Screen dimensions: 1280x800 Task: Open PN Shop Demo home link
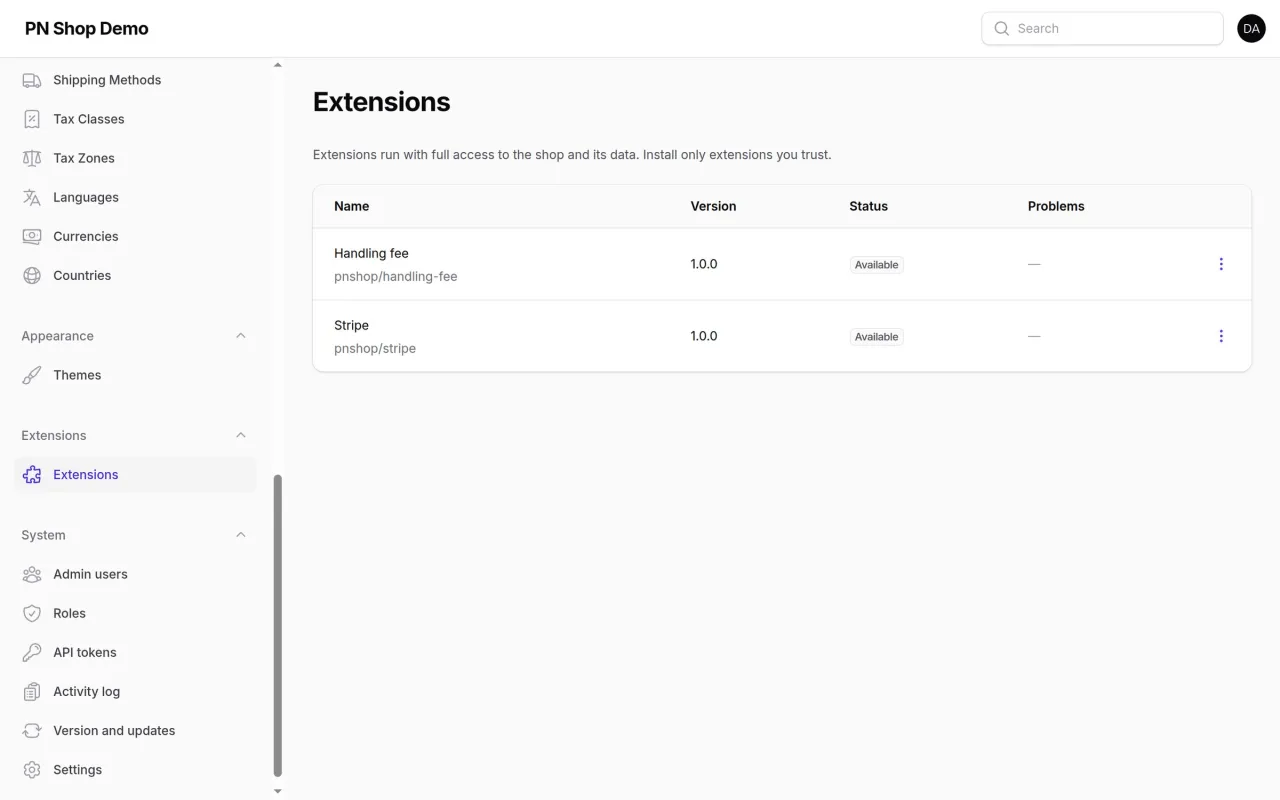pyautogui.click(x=87, y=29)
